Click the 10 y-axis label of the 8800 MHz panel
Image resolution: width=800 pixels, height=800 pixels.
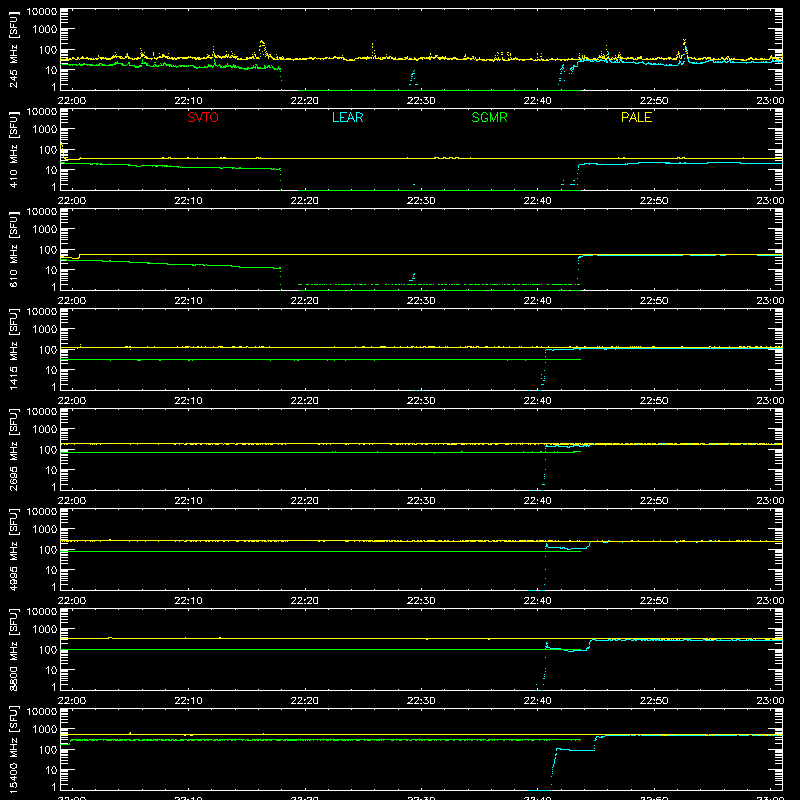pos(51,670)
